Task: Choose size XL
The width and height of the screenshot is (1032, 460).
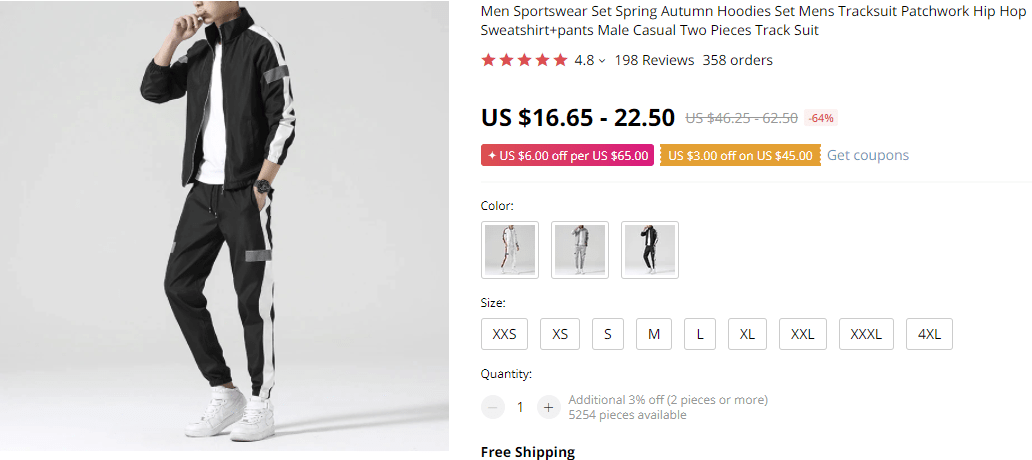Action: pyautogui.click(x=747, y=334)
